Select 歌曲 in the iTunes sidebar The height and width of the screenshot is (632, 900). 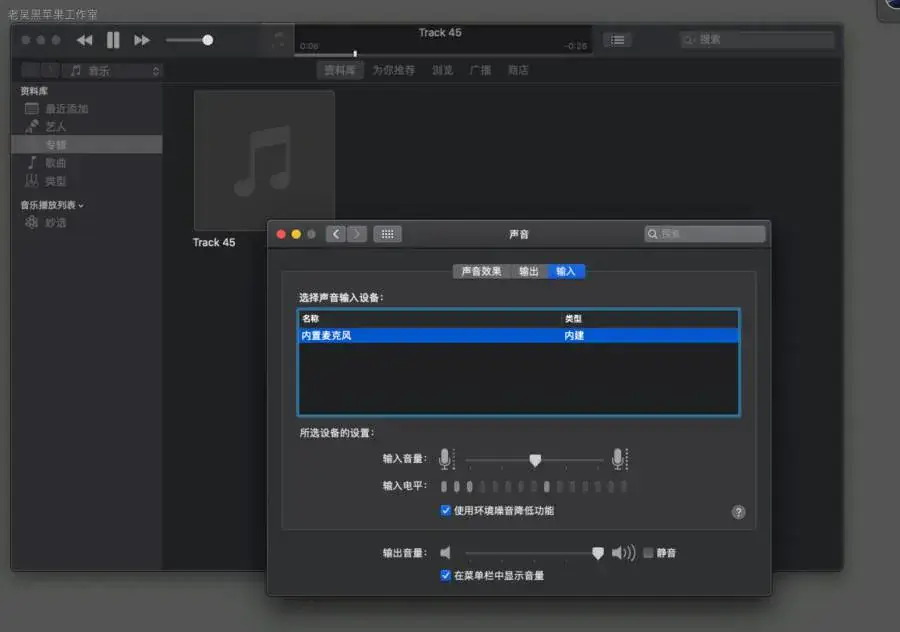point(86,163)
